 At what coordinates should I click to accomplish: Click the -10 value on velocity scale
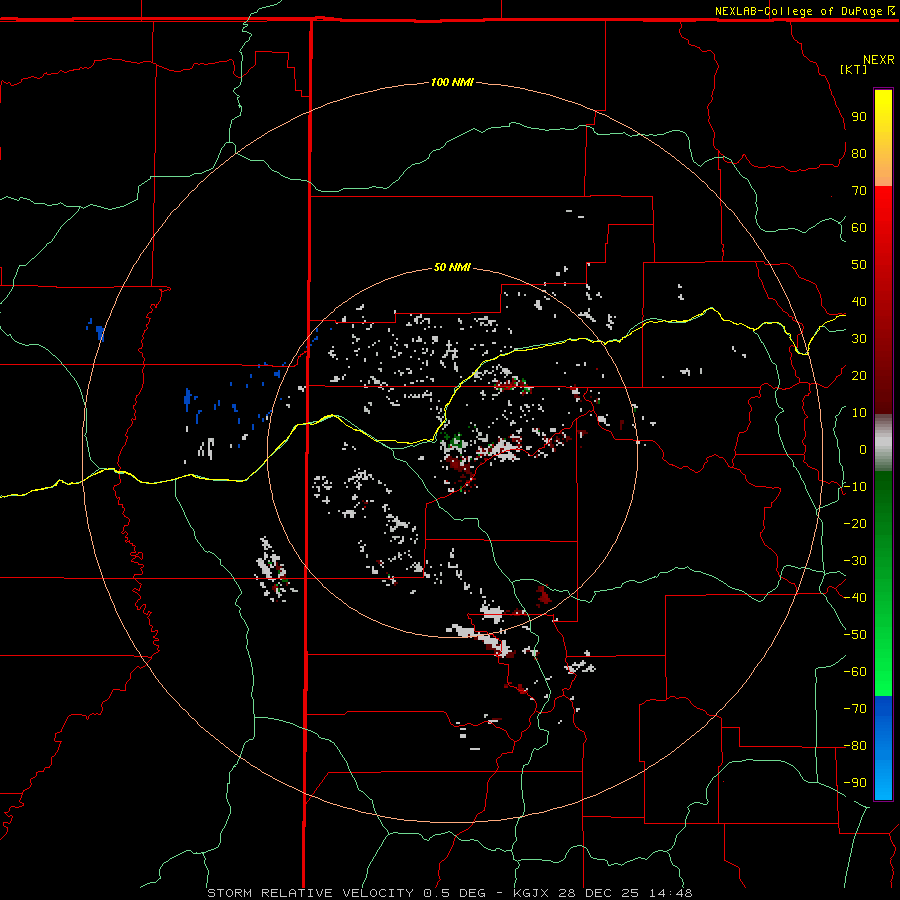(x=855, y=487)
